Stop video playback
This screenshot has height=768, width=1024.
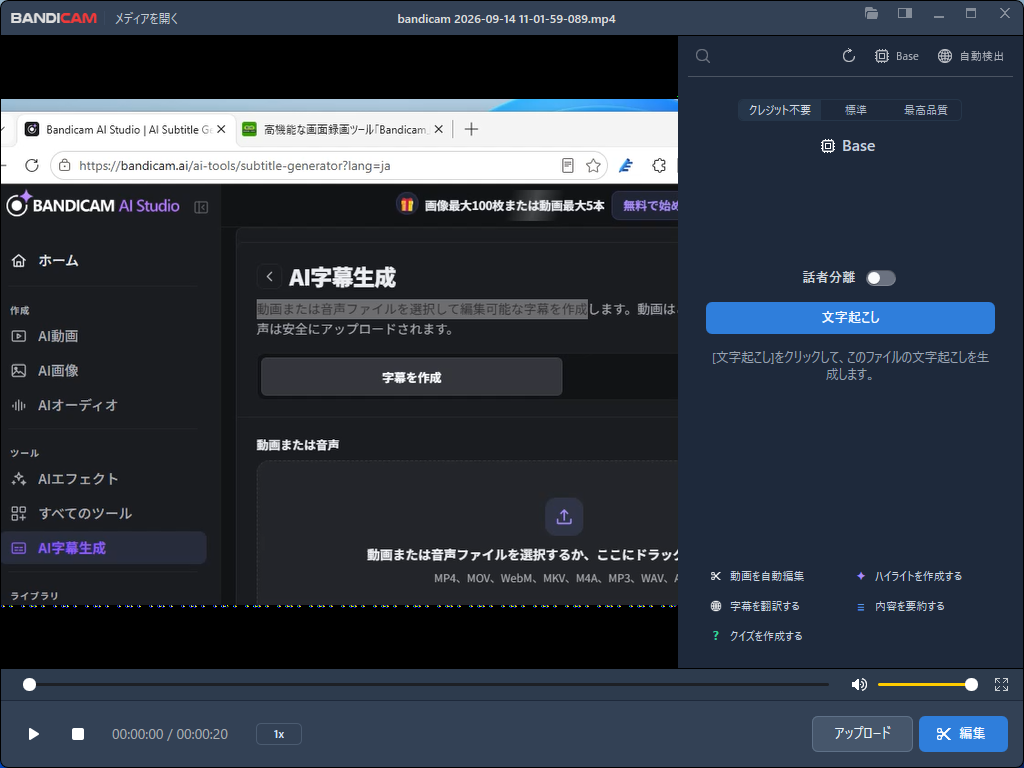tap(78, 734)
